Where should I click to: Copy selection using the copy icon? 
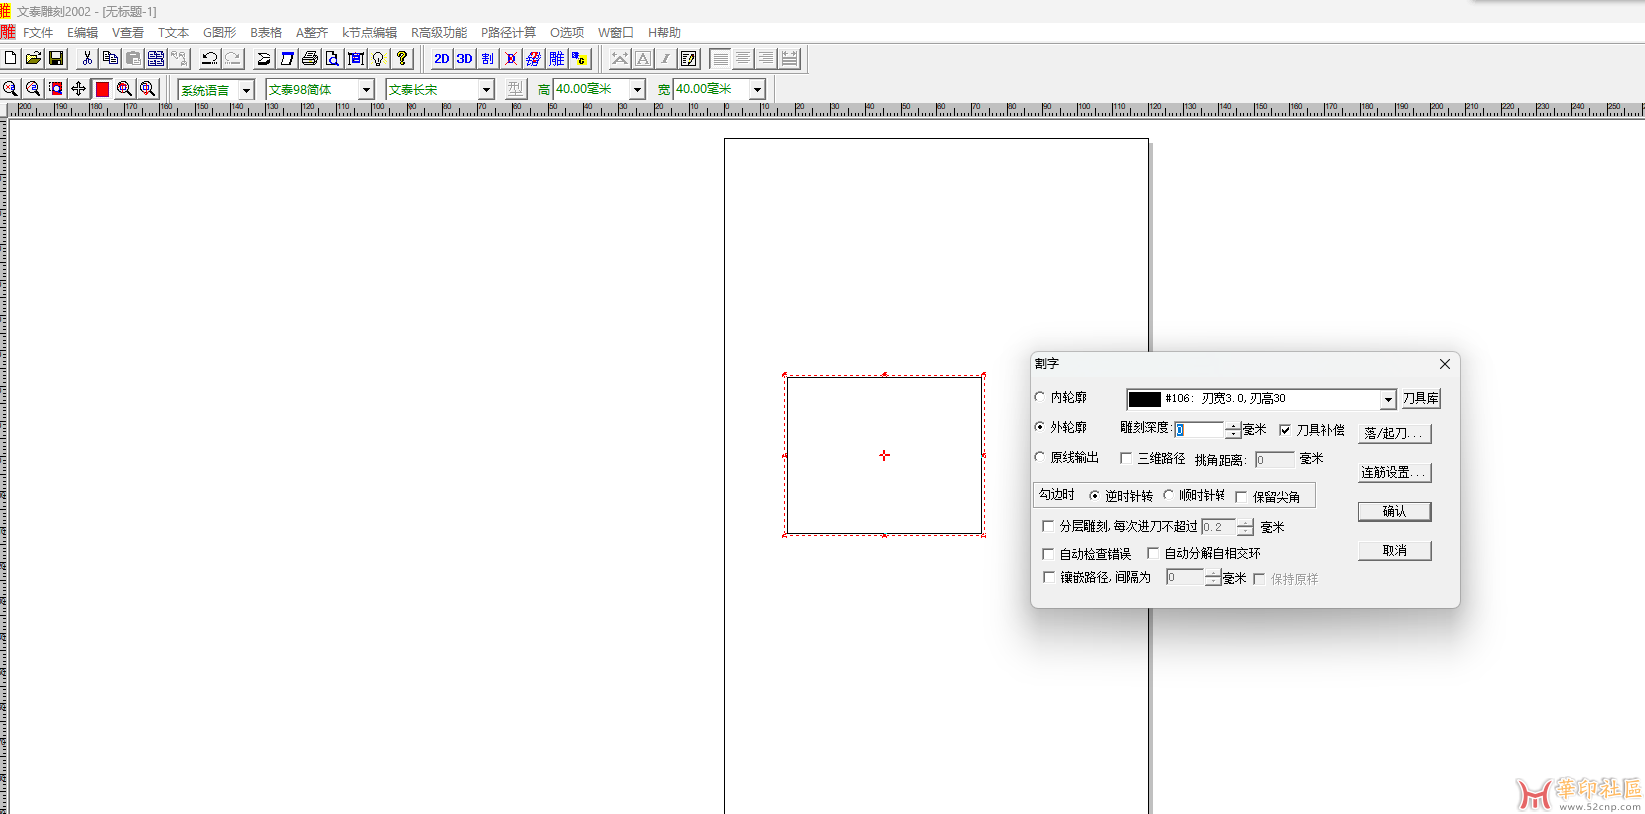point(110,58)
